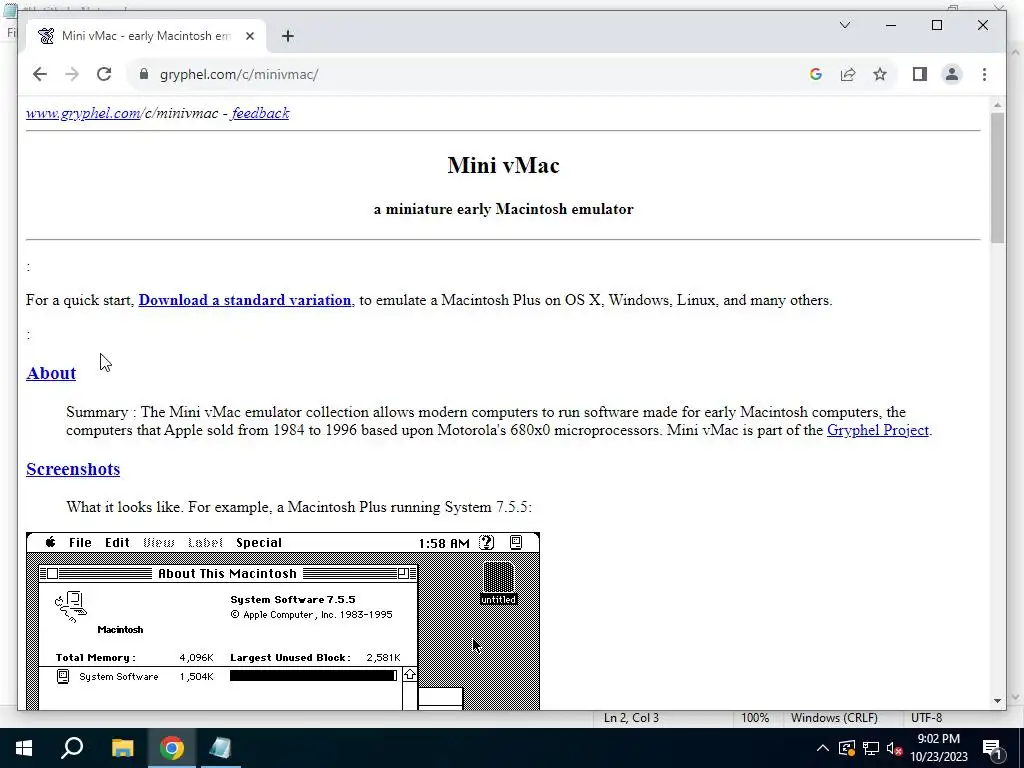Viewport: 1024px width, 768px height.
Task: Select the Mini vMac browser tab
Action: click(x=146, y=36)
